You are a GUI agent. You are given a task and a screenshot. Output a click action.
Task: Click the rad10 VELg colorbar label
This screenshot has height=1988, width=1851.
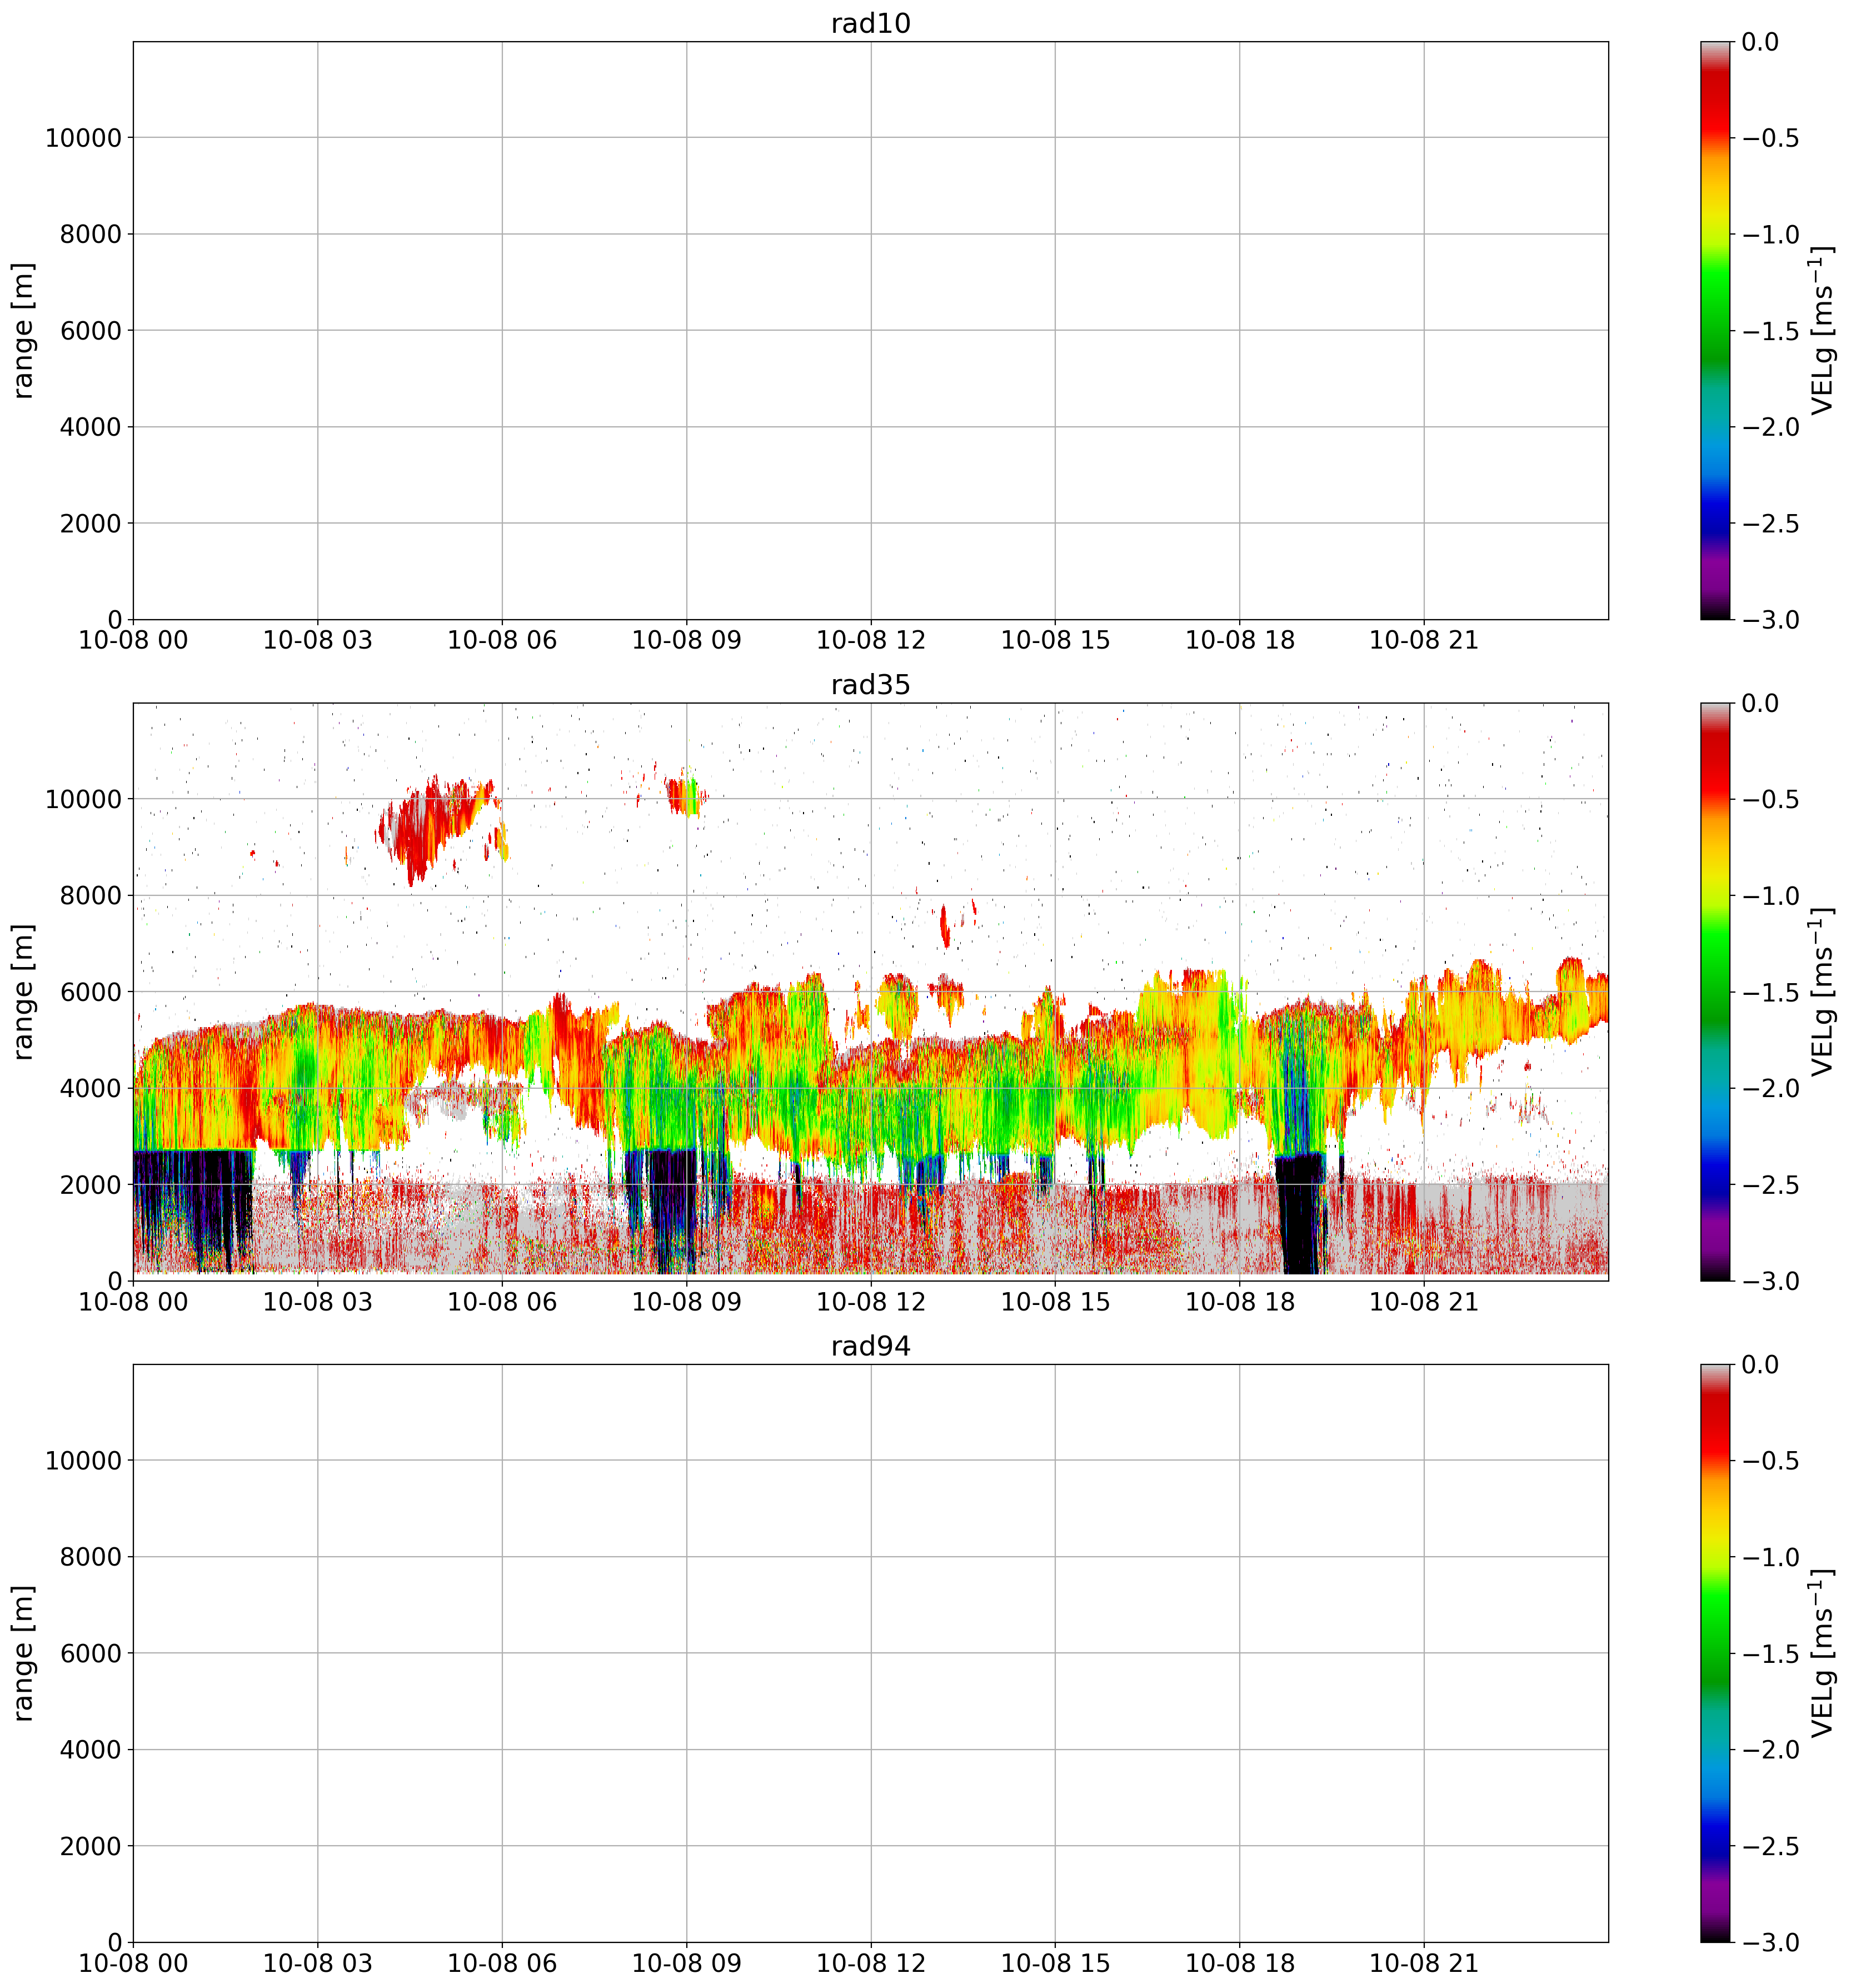pyautogui.click(x=1823, y=330)
